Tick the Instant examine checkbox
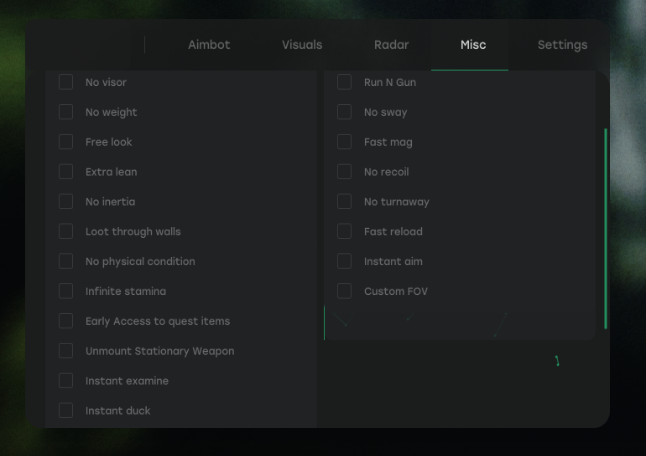The image size is (646, 456). coord(66,381)
